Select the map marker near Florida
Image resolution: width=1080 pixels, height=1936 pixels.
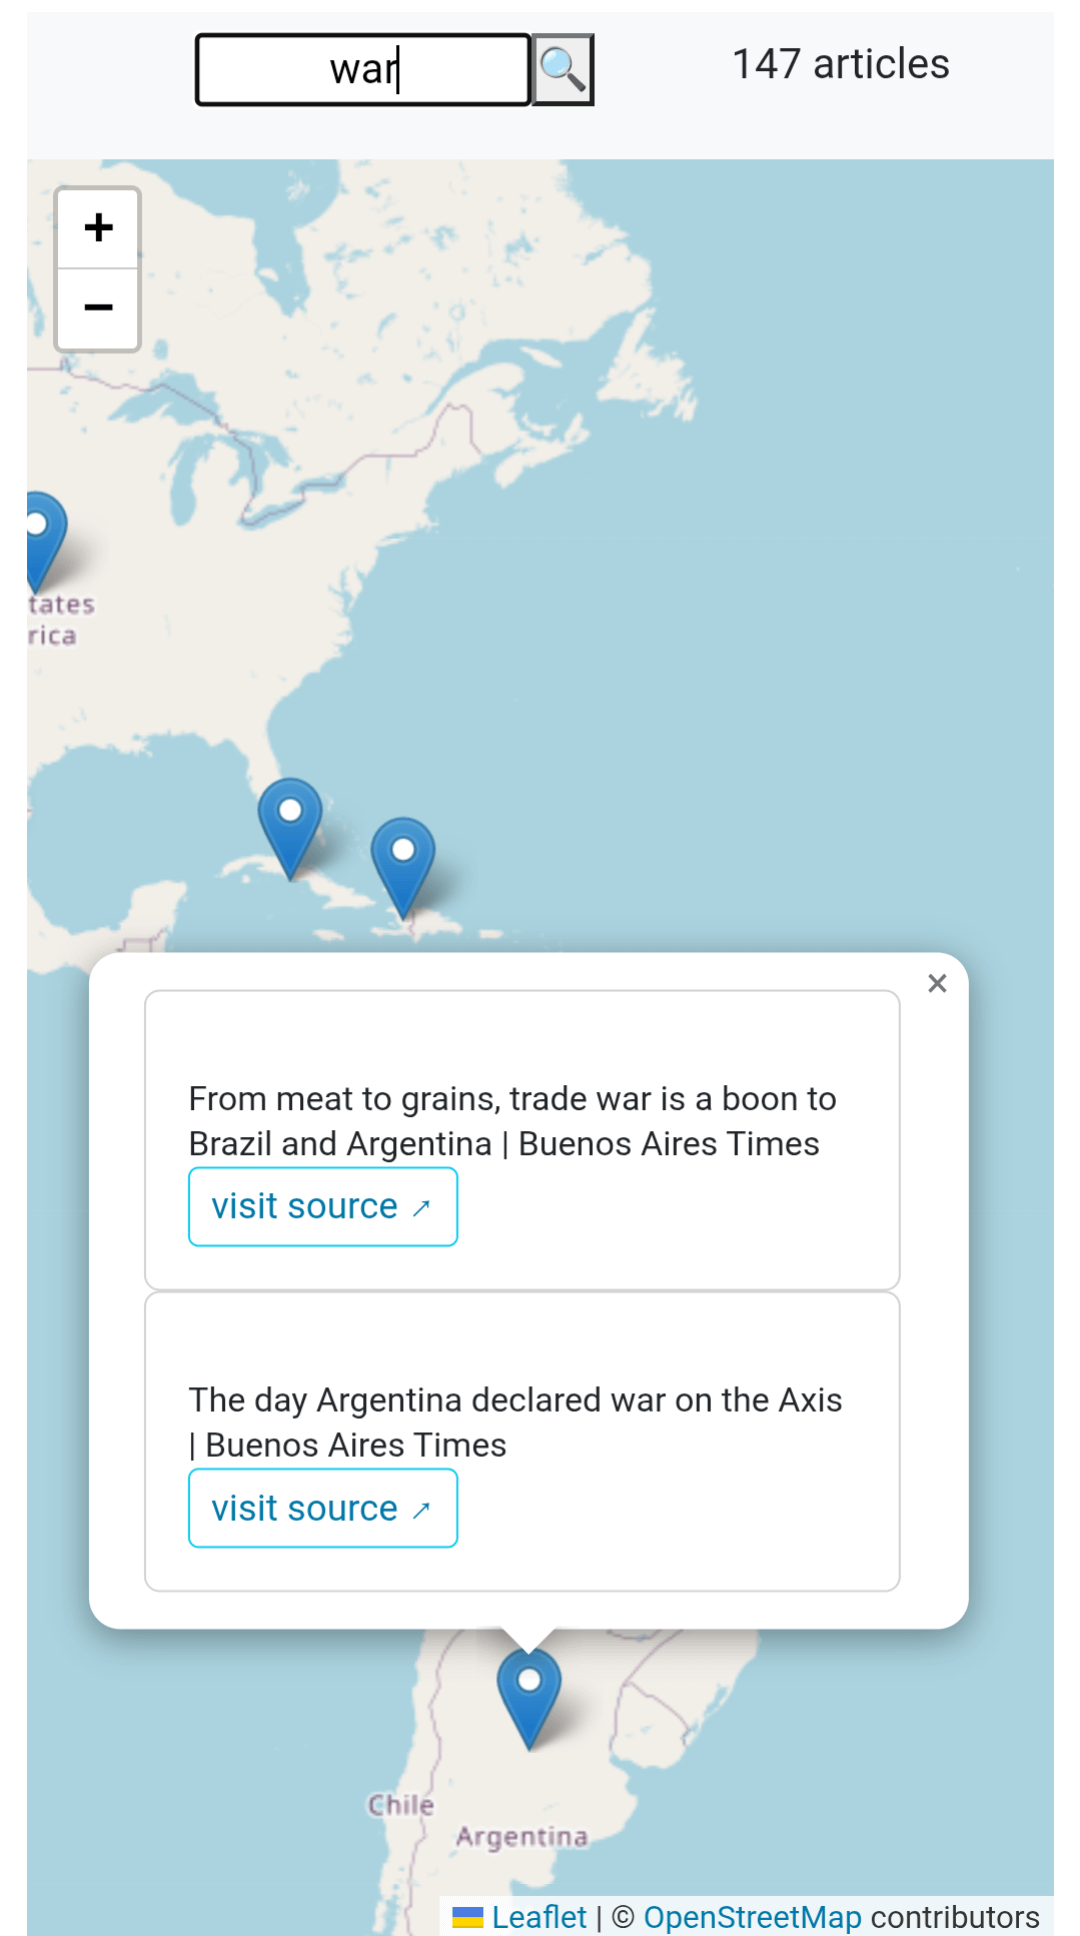coord(290,828)
